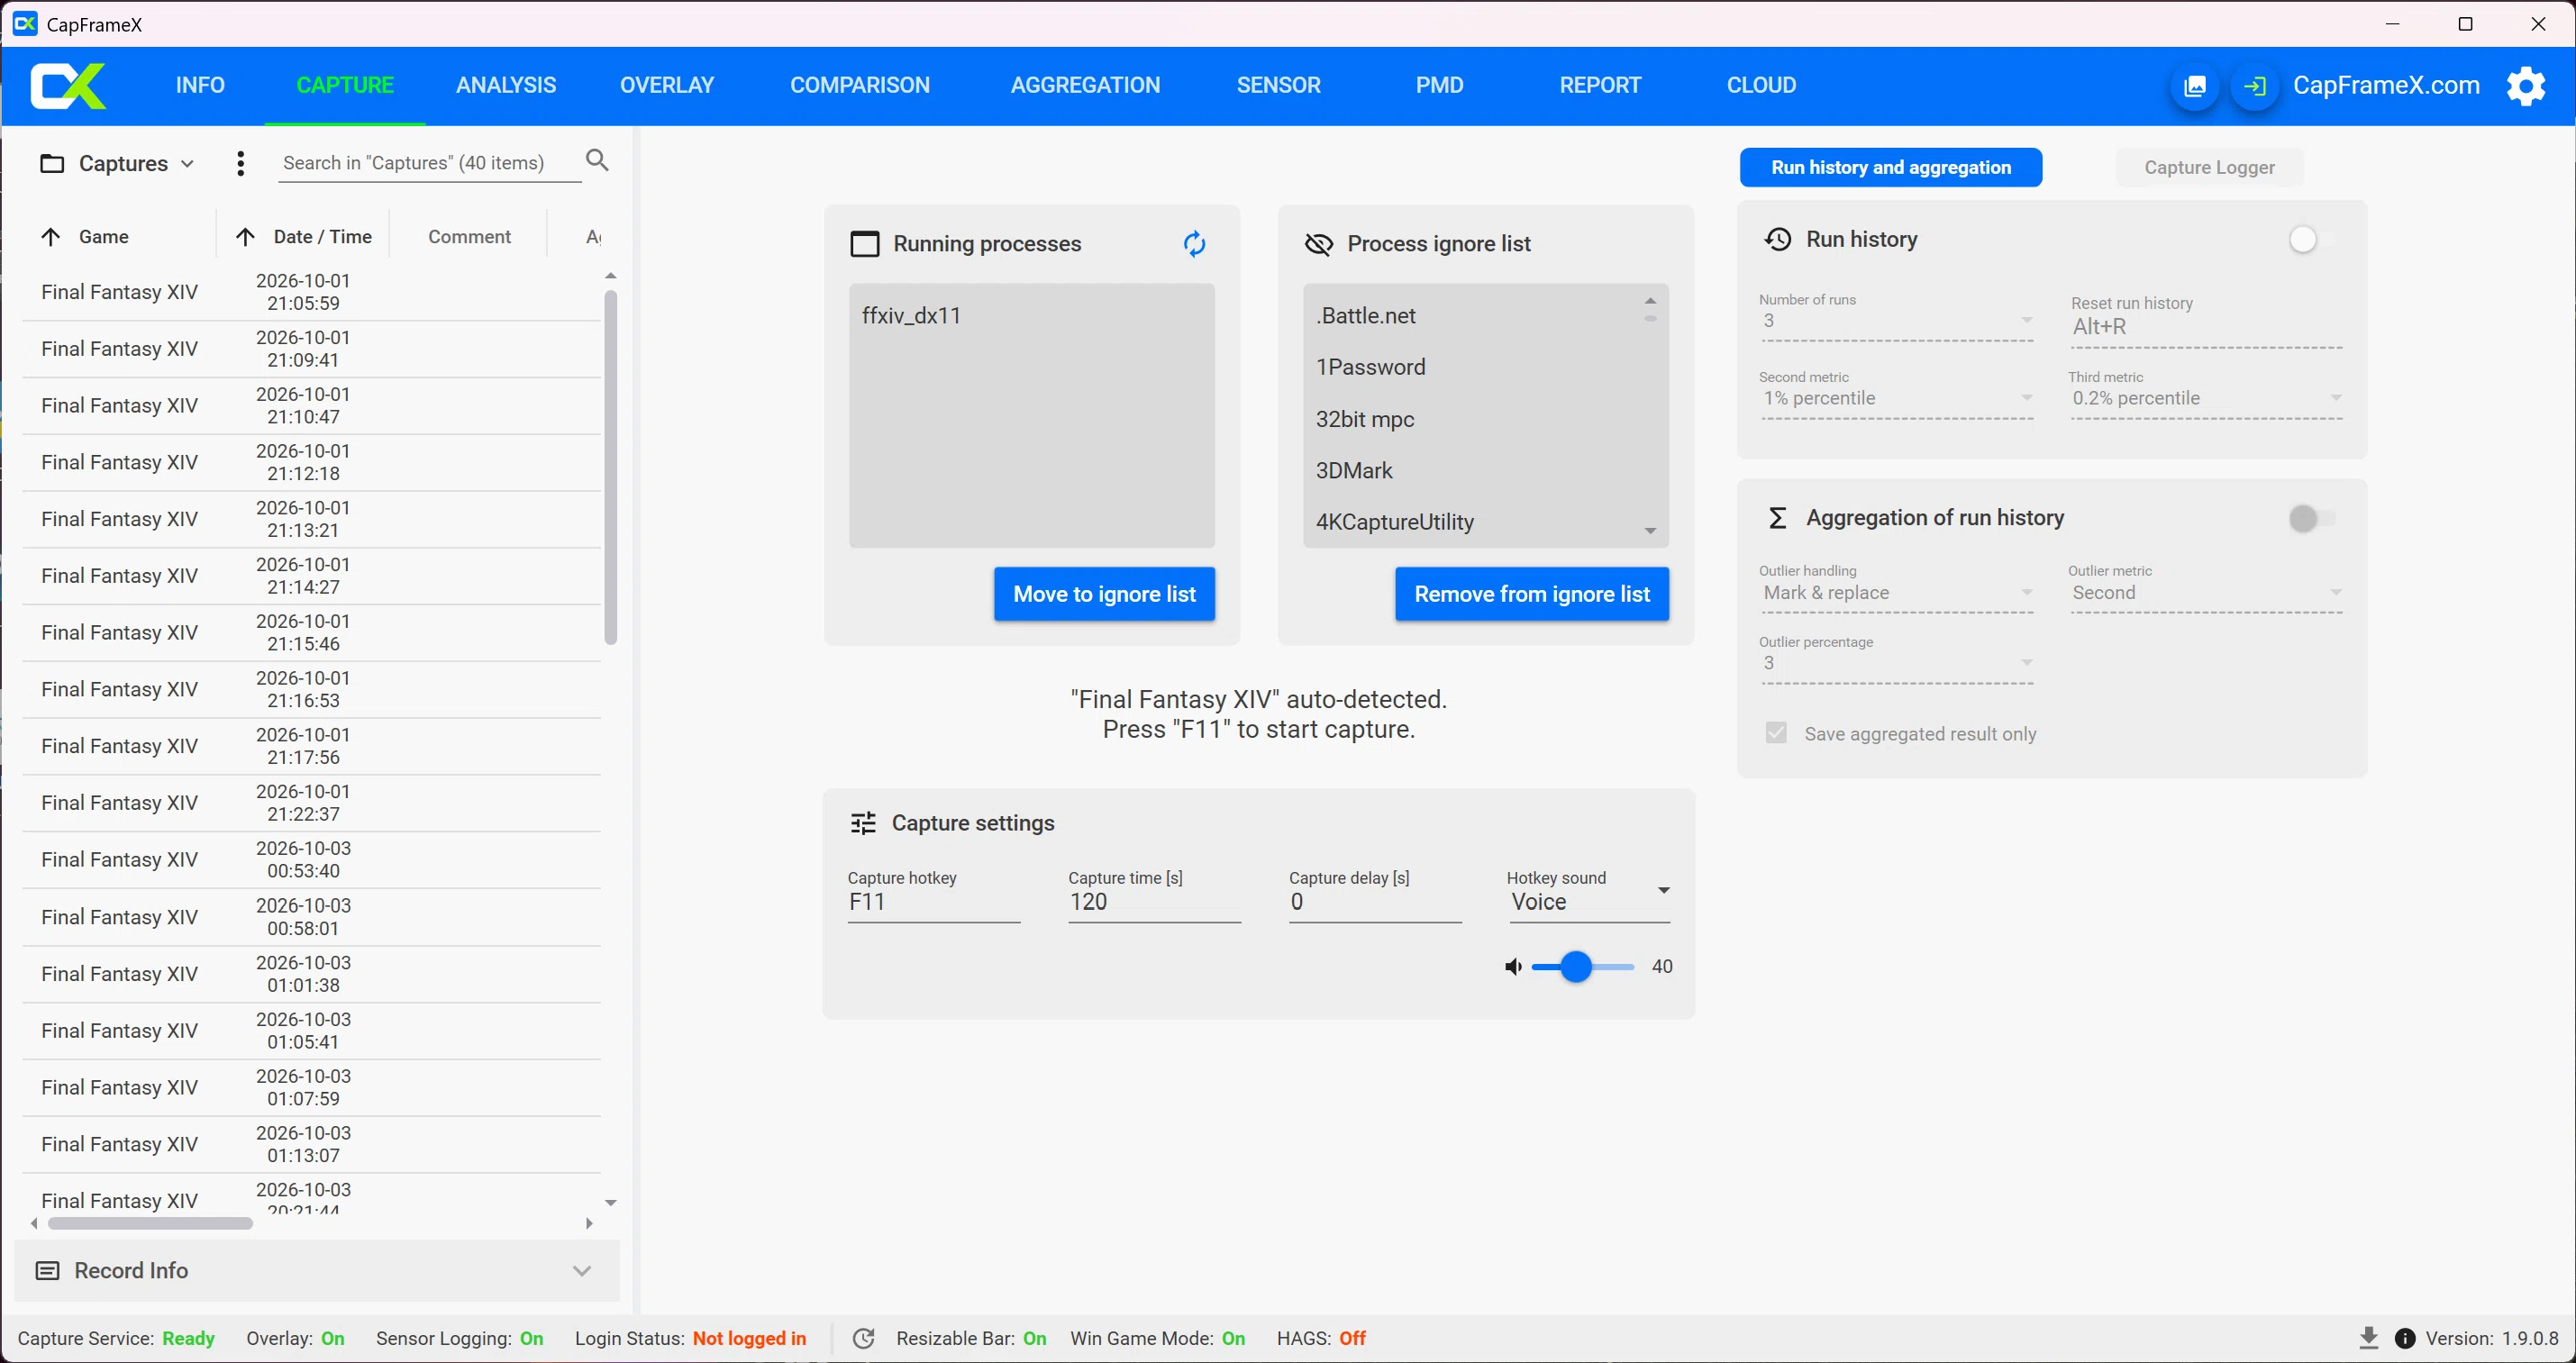Screen dimensions: 2576x1363
Task: Mute the hotkey sound speaker icon
Action: pyautogui.click(x=1513, y=967)
